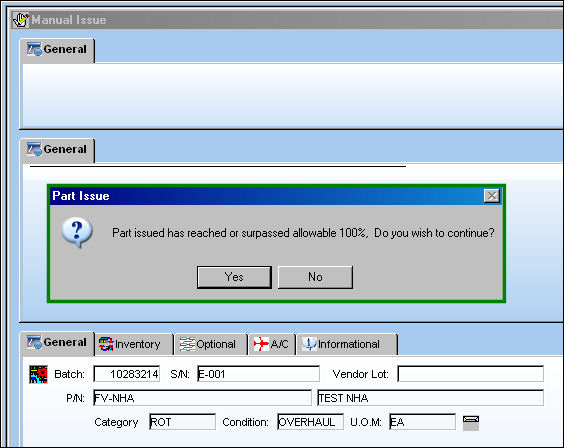The height and width of the screenshot is (448, 564).
Task: Click the 'Do you wish to continue?' message
Action: (x=434, y=233)
